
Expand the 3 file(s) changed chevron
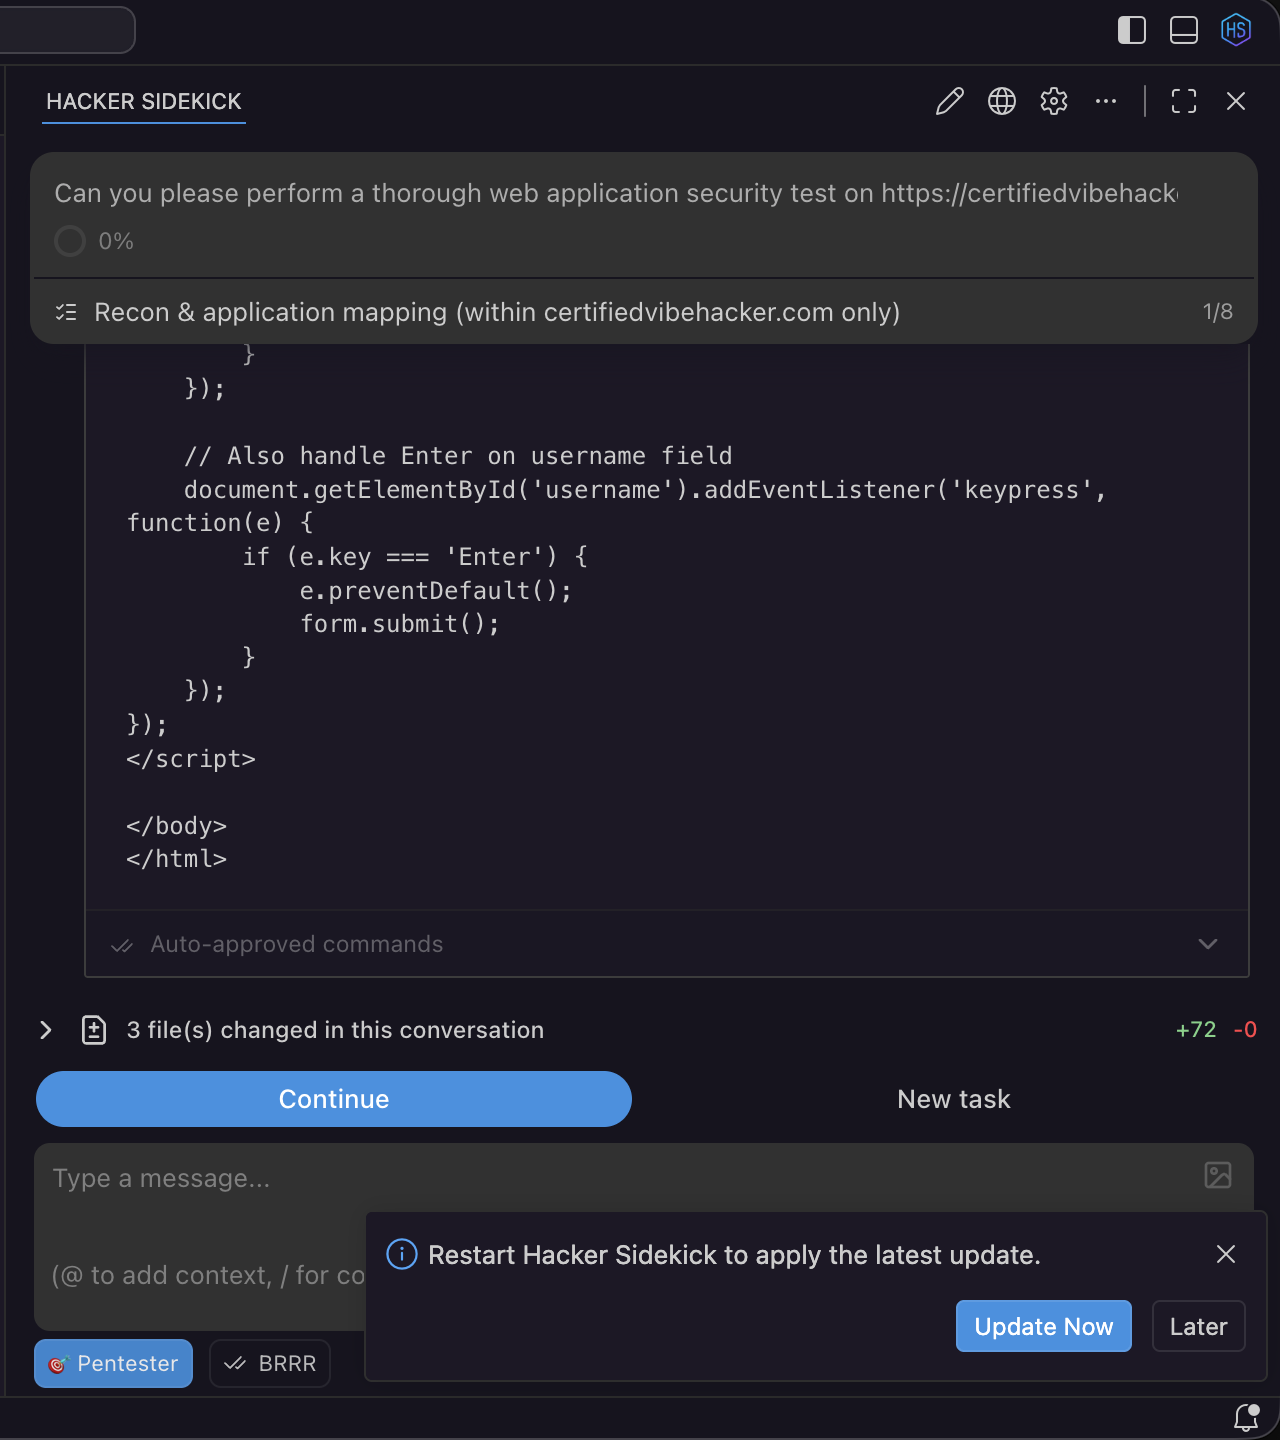click(x=46, y=1030)
